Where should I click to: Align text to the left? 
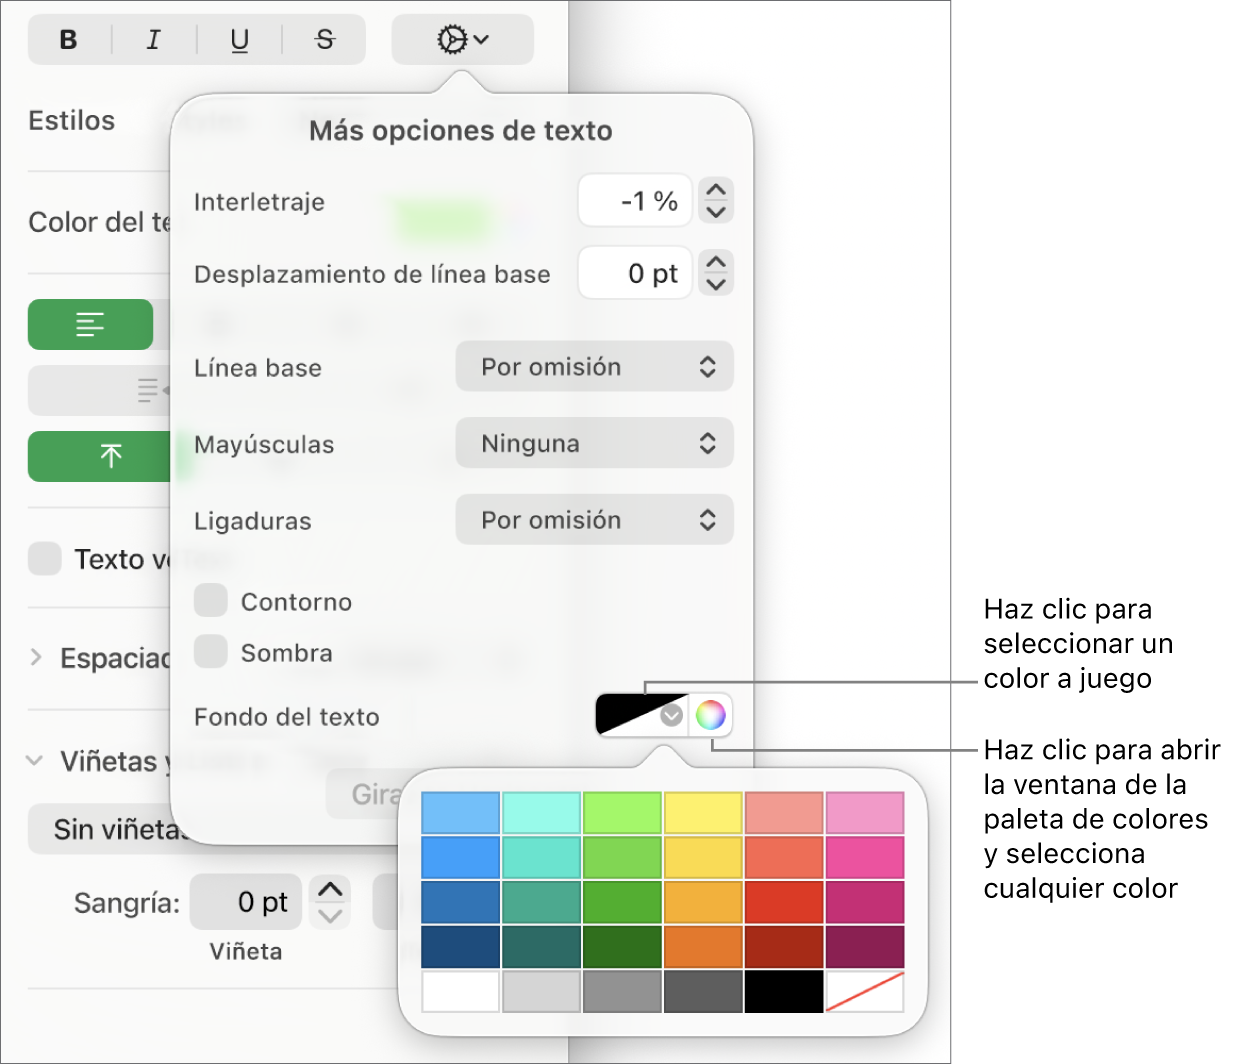pyautogui.click(x=90, y=325)
